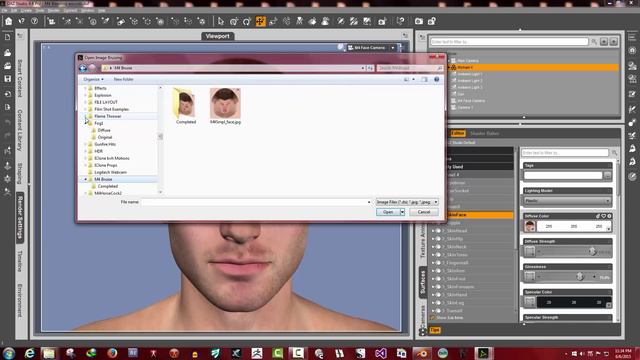This screenshot has width=640, height=360.
Task: Click New folder in the dialog toolbar
Action: pyautogui.click(x=123, y=79)
